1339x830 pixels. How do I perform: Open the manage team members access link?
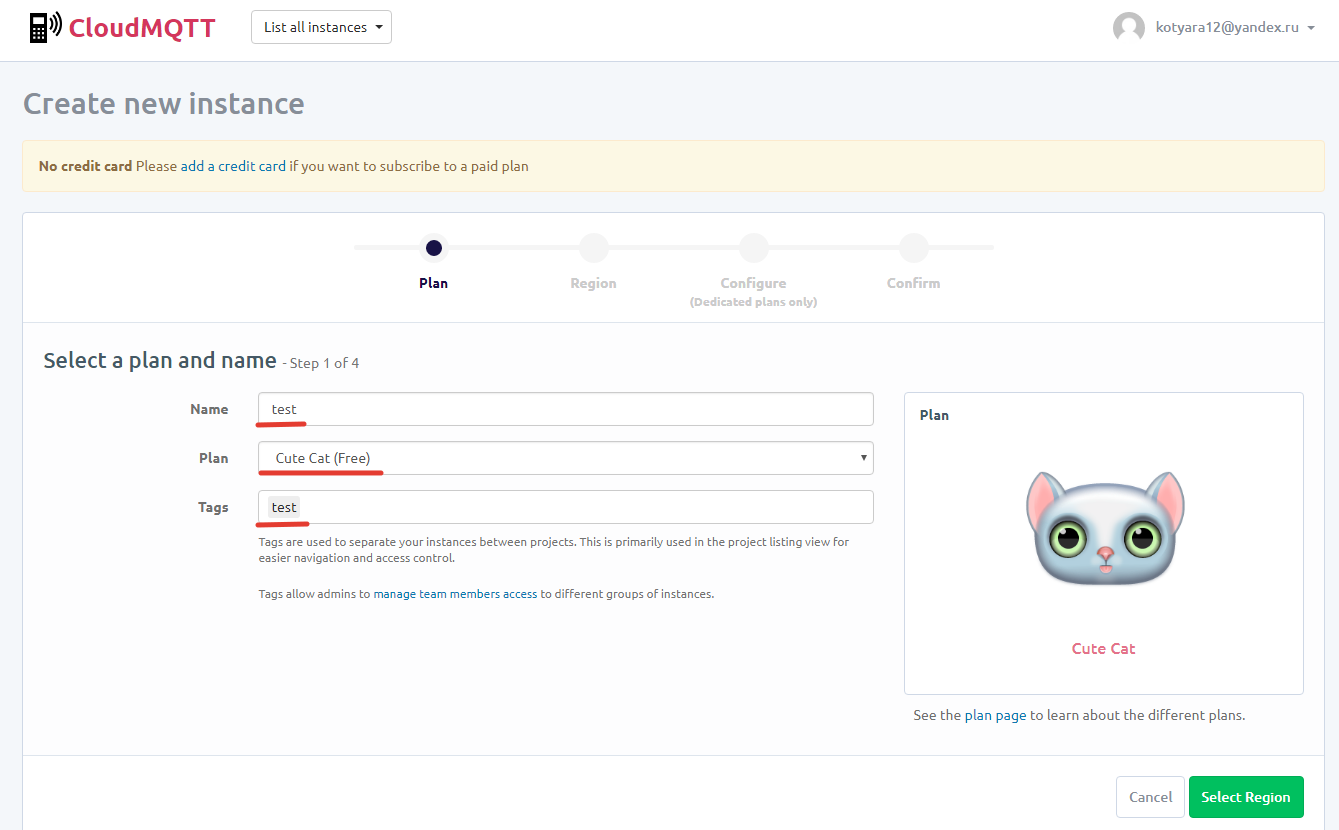point(455,594)
